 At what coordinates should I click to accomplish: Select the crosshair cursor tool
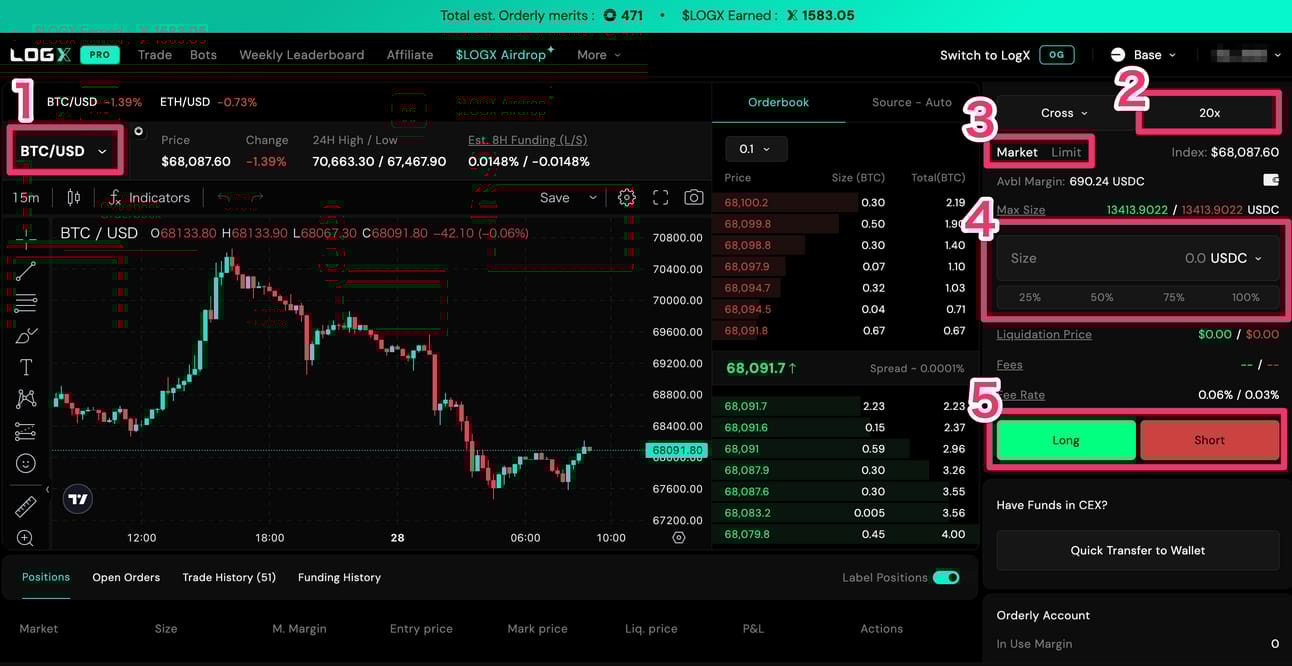pos(26,235)
